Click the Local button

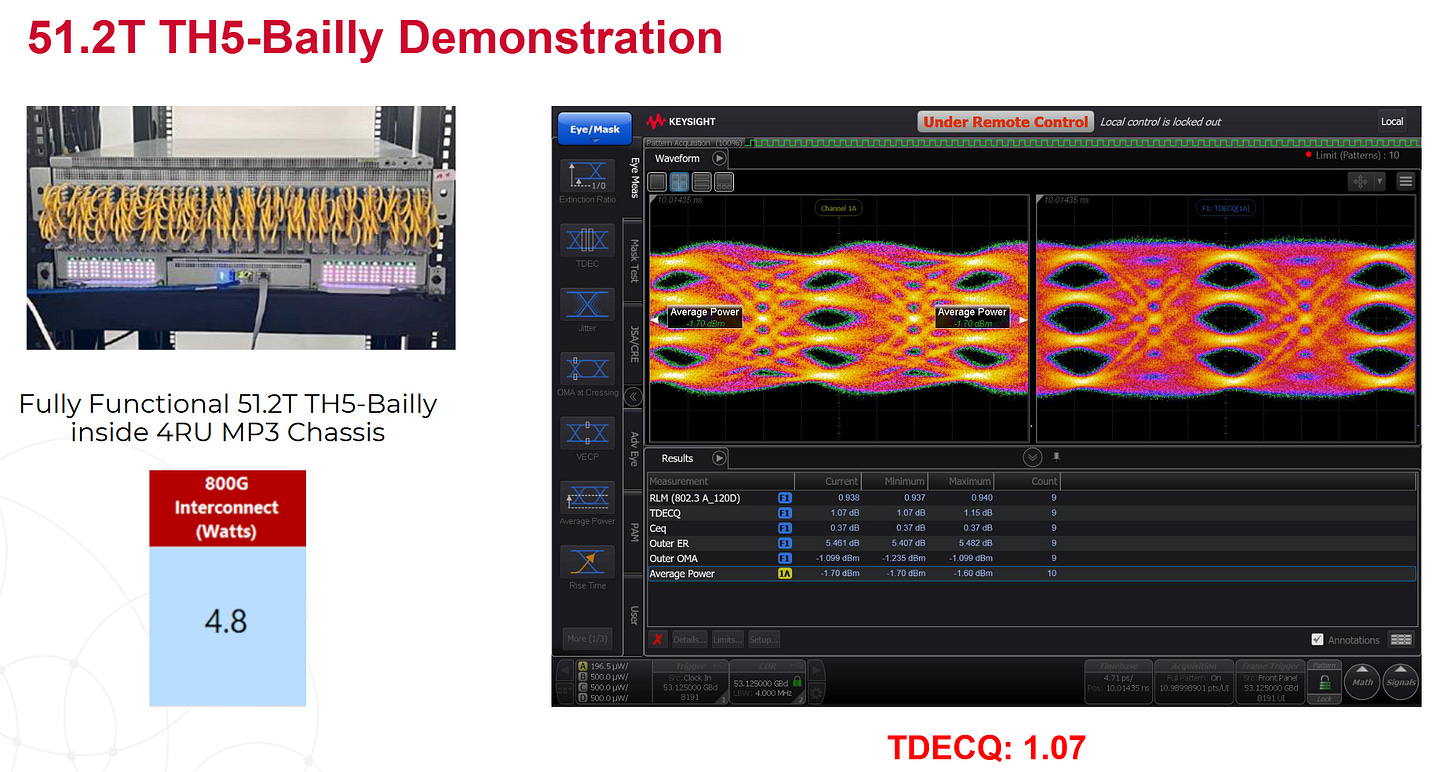1392,121
